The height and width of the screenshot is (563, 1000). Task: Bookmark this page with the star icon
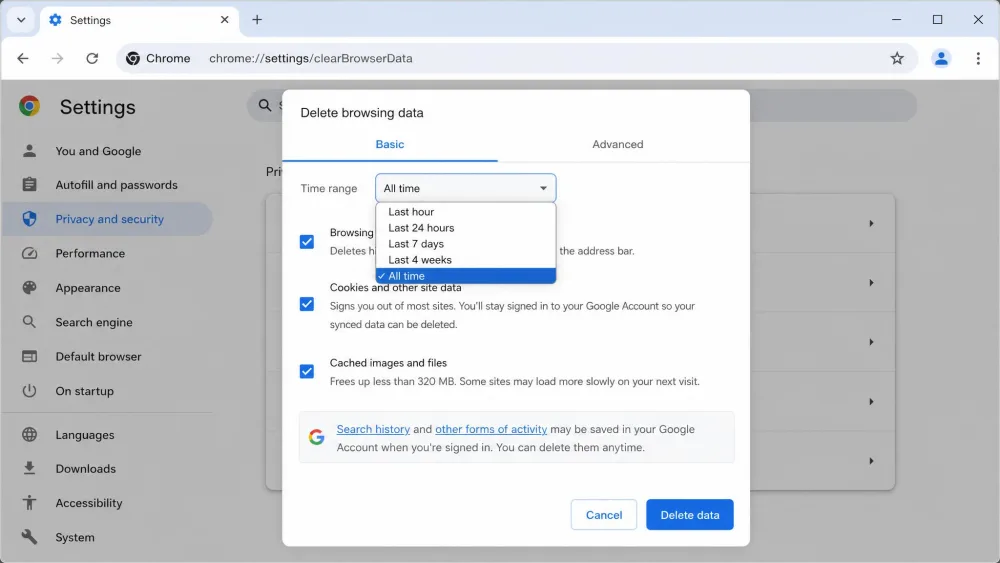[x=897, y=59]
